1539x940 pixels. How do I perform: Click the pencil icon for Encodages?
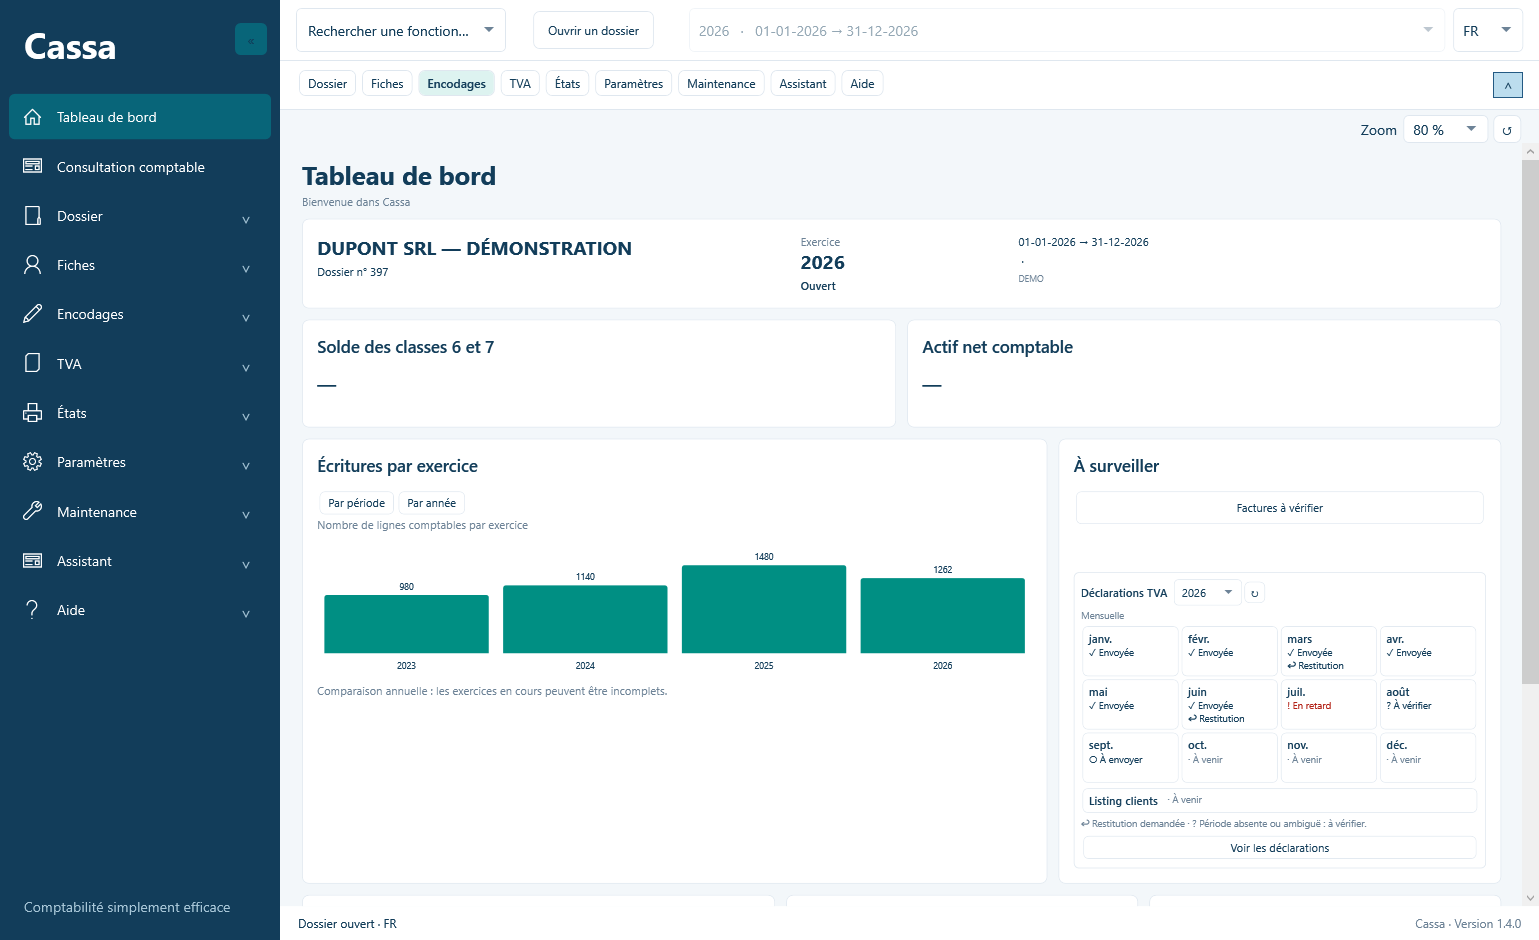pos(33,314)
